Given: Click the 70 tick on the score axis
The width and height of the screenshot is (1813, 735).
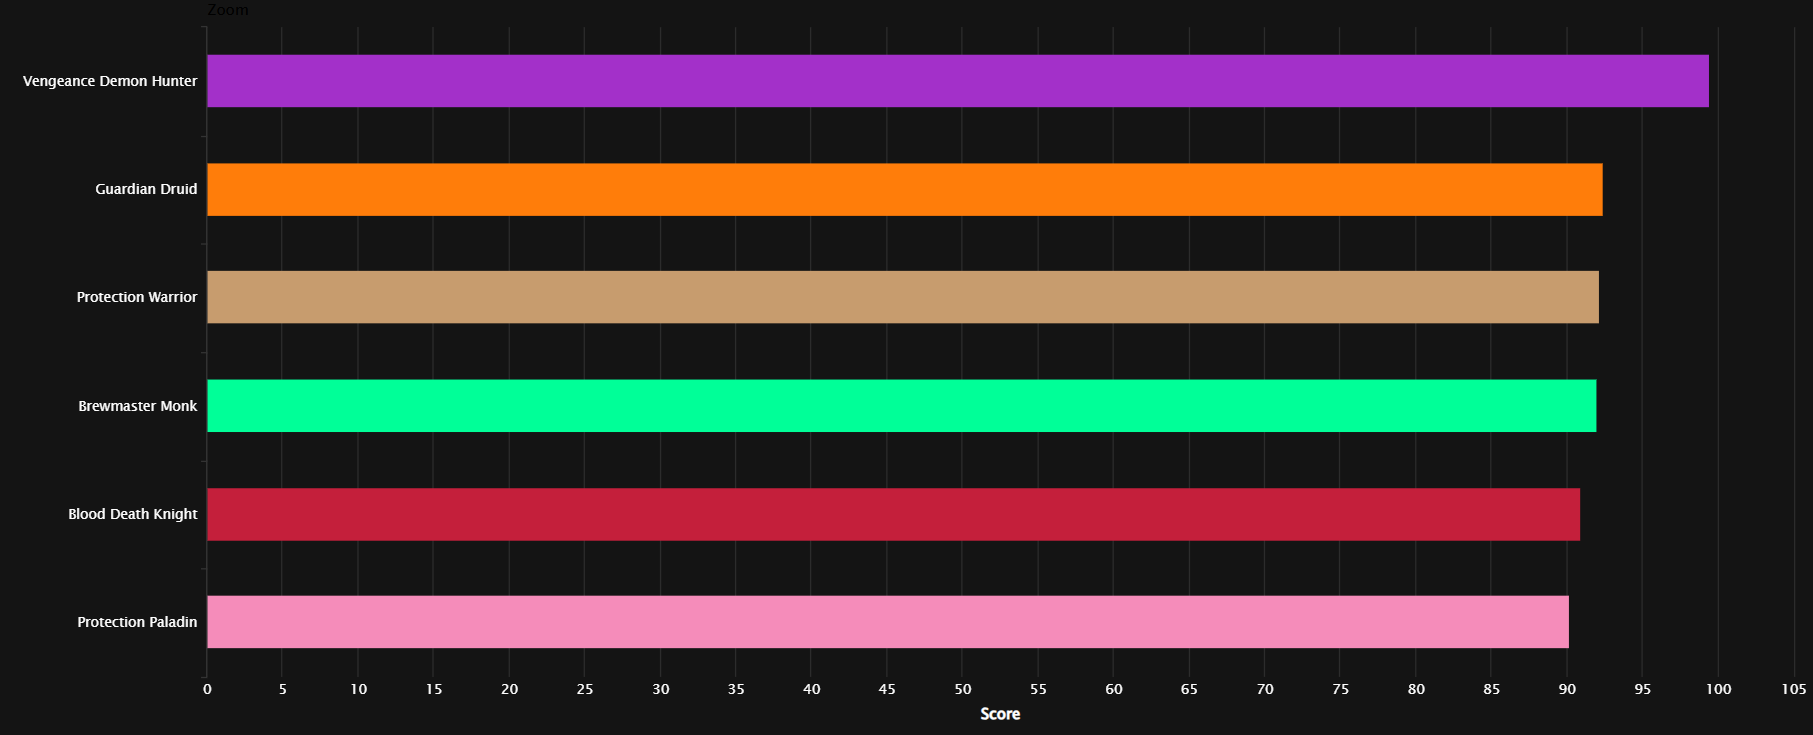Looking at the screenshot, I should pyautogui.click(x=1265, y=689).
